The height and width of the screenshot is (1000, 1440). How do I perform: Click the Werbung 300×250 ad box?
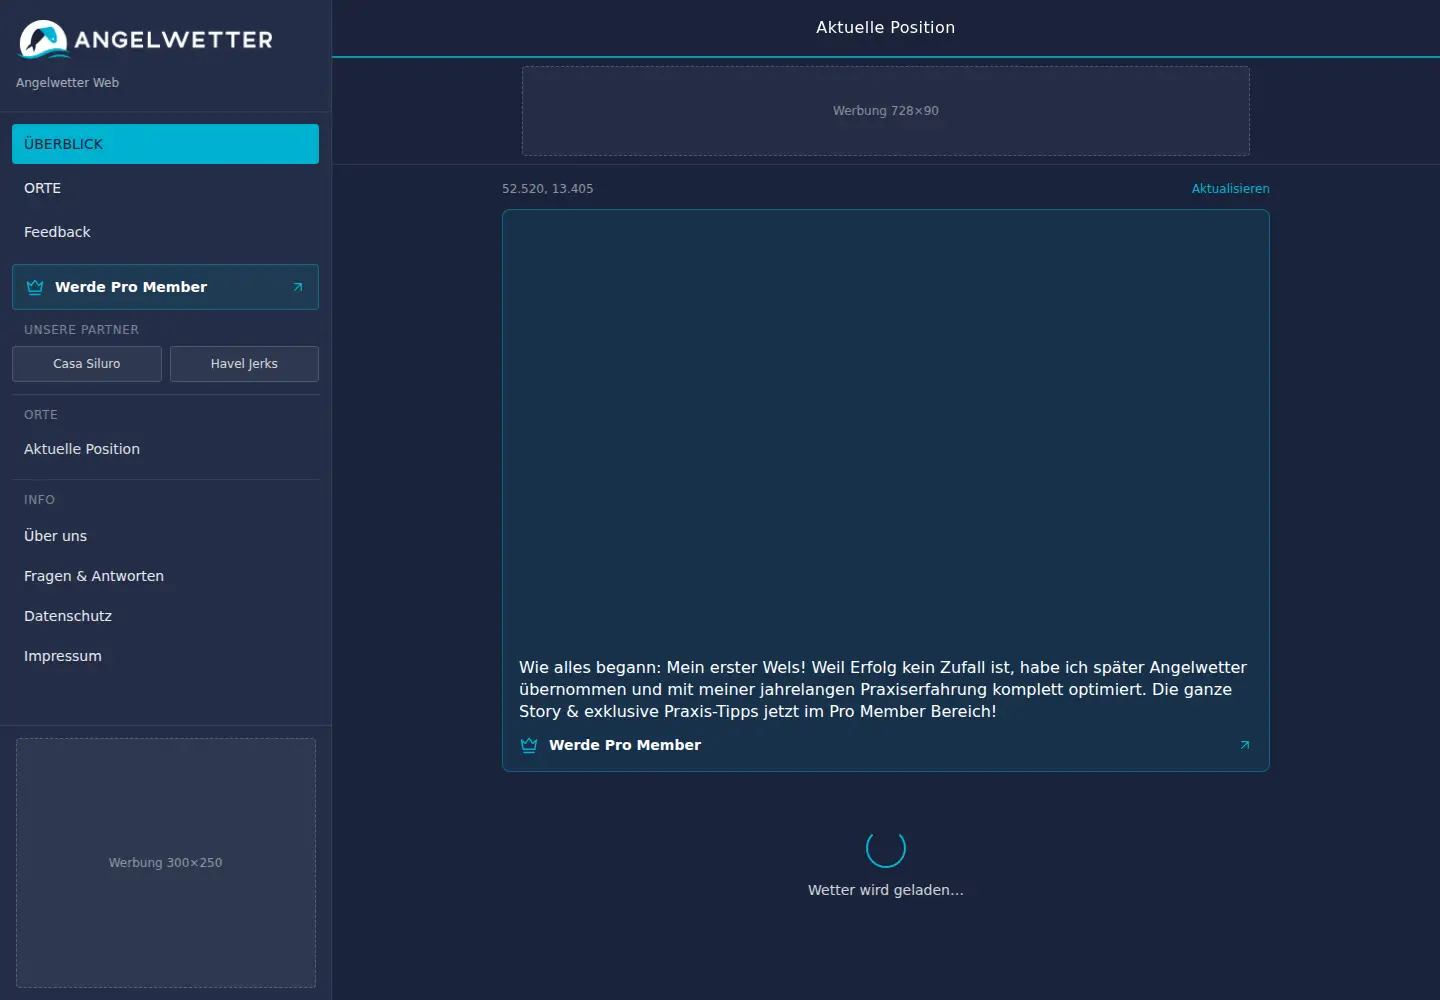[x=166, y=863]
